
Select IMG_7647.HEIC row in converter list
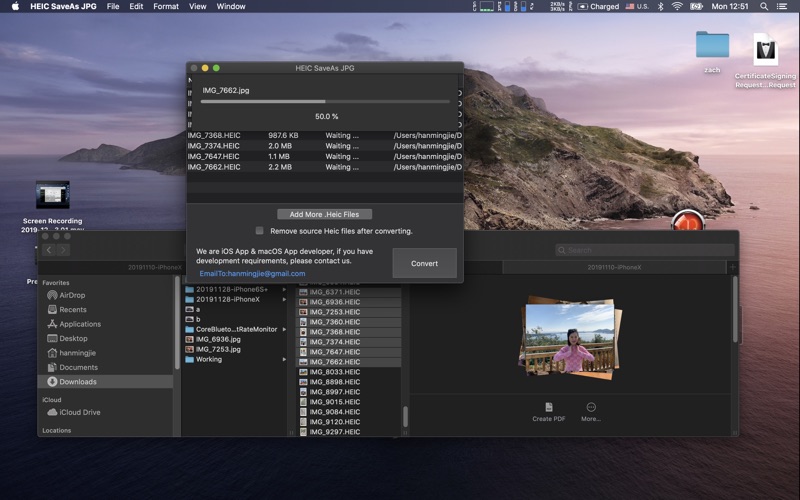324,156
